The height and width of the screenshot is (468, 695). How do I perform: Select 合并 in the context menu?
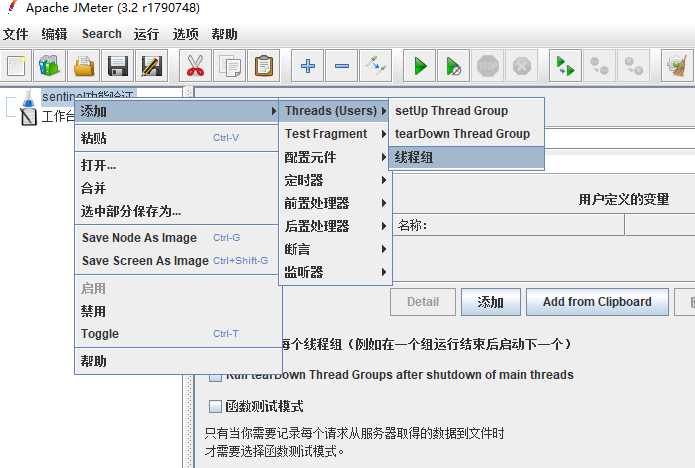pos(178,188)
